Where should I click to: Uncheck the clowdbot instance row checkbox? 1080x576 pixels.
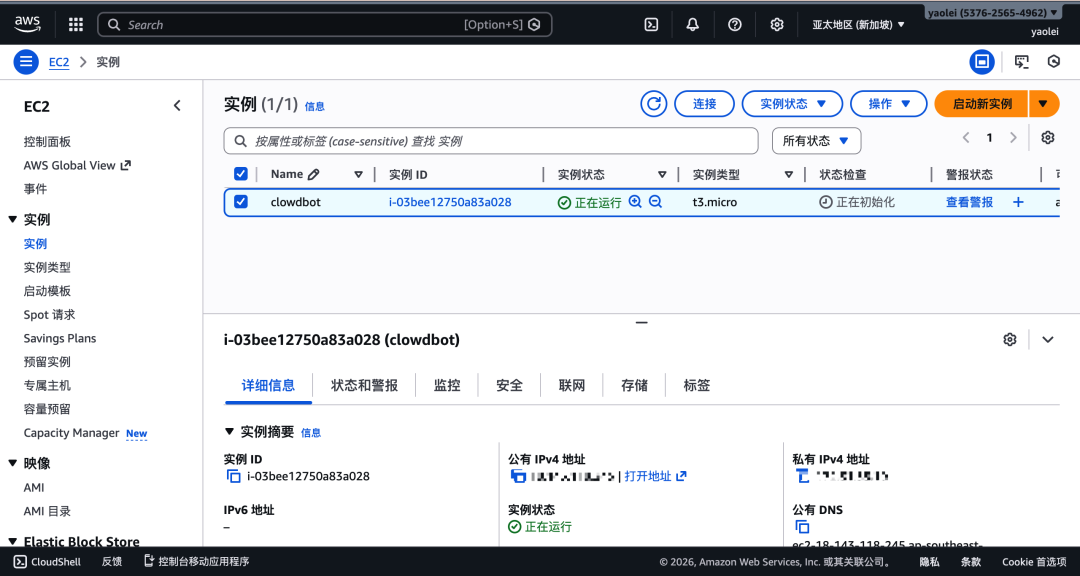click(x=241, y=201)
